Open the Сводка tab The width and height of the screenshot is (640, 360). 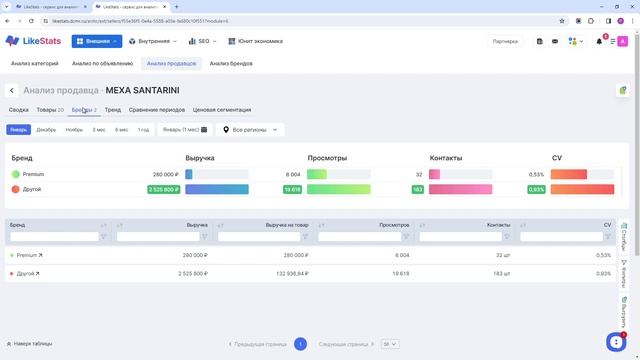tap(19, 110)
